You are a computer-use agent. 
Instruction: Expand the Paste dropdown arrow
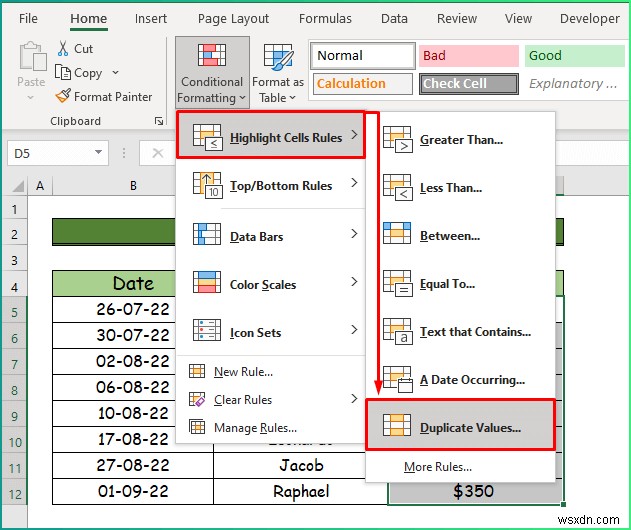pos(31,98)
